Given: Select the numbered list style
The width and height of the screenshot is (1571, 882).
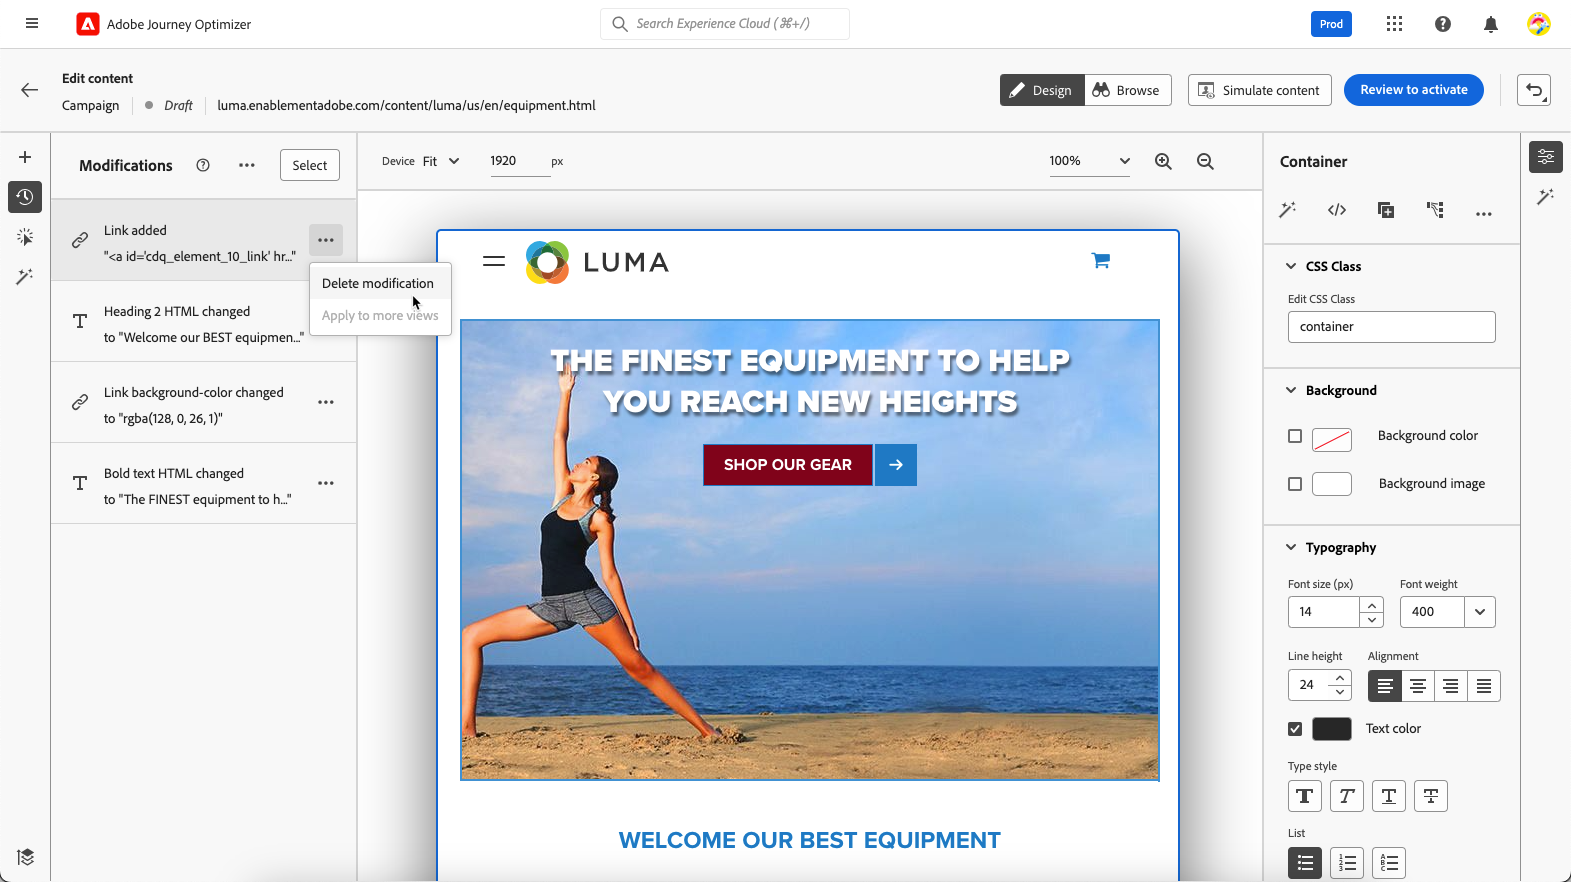Looking at the screenshot, I should [x=1347, y=863].
